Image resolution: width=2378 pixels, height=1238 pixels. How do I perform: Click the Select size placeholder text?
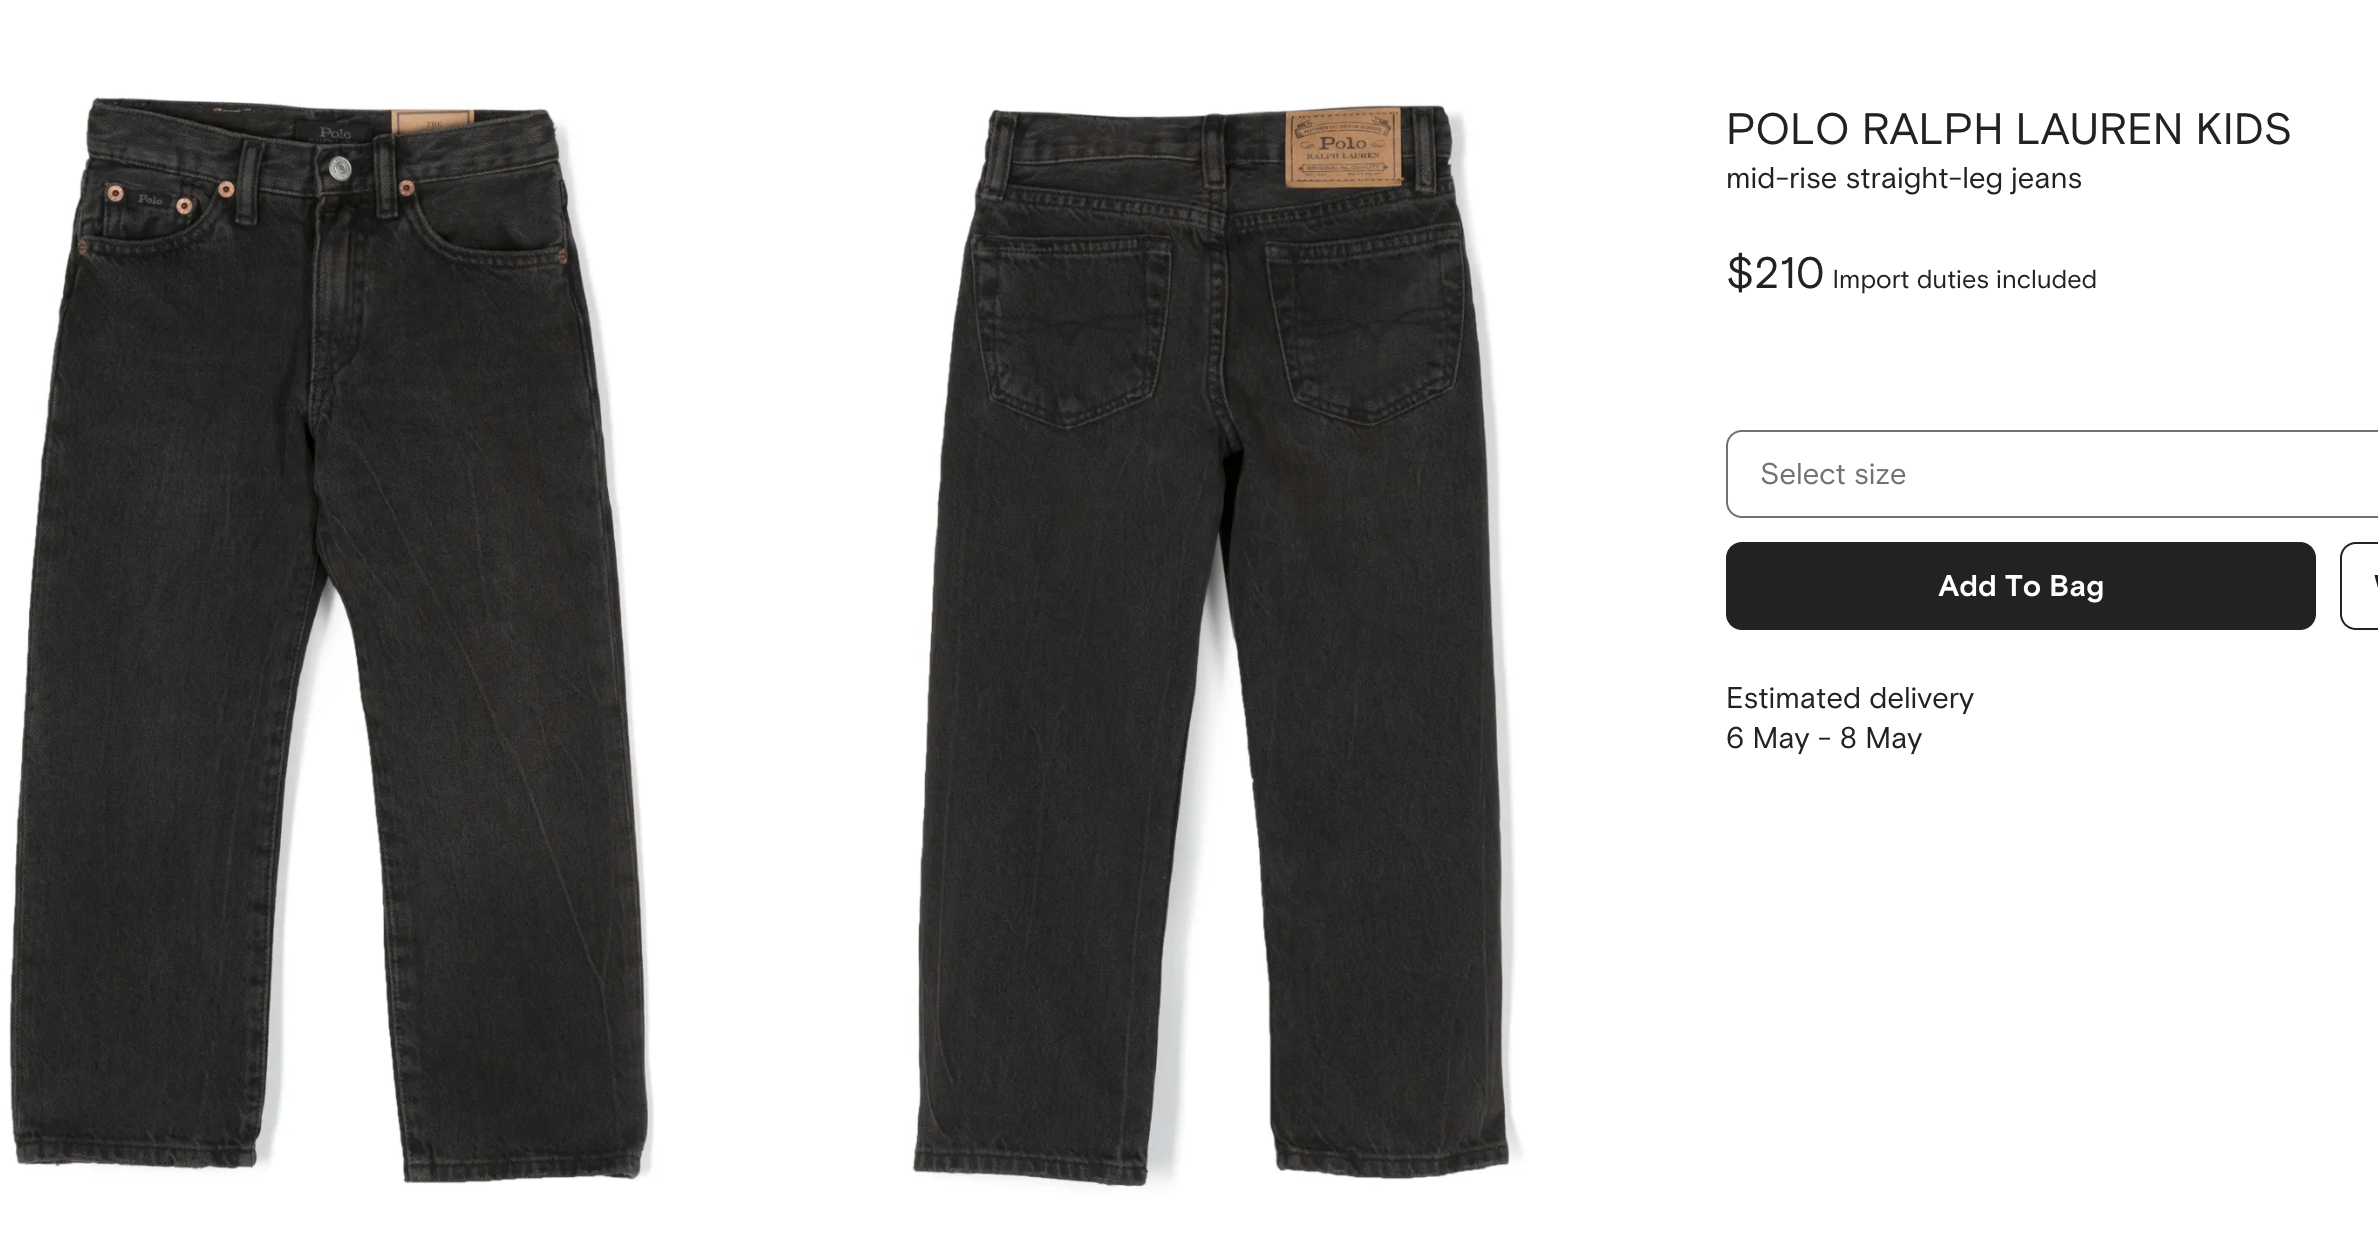(1833, 474)
